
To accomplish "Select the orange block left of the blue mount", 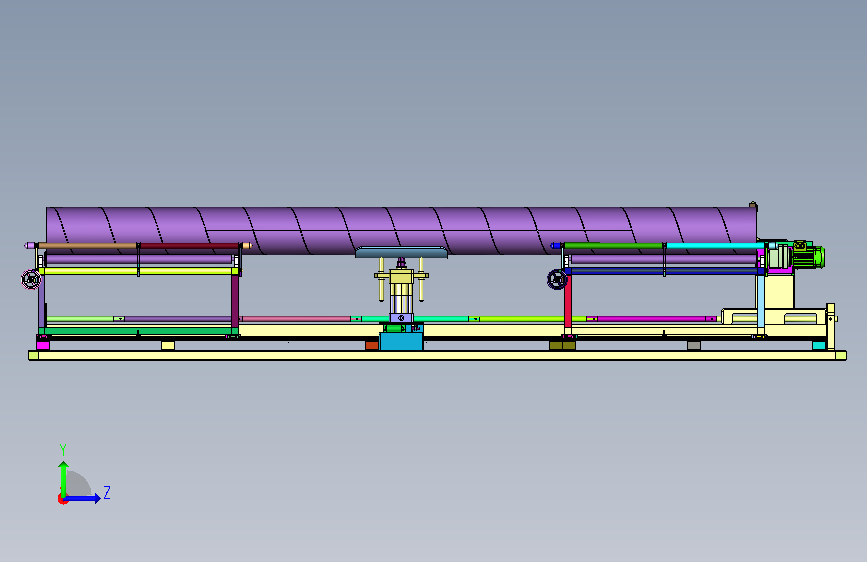I will point(372,346).
